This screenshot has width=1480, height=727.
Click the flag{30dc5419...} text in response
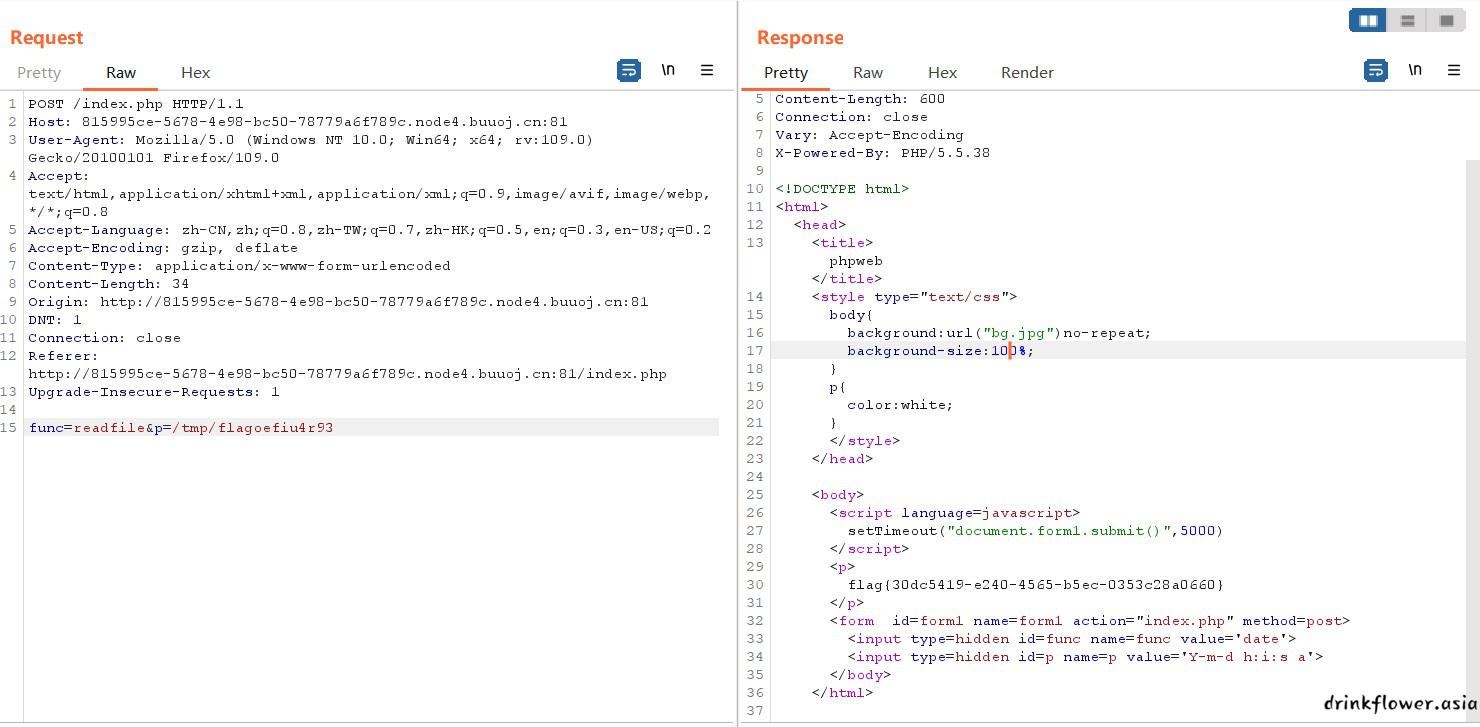pos(1036,585)
